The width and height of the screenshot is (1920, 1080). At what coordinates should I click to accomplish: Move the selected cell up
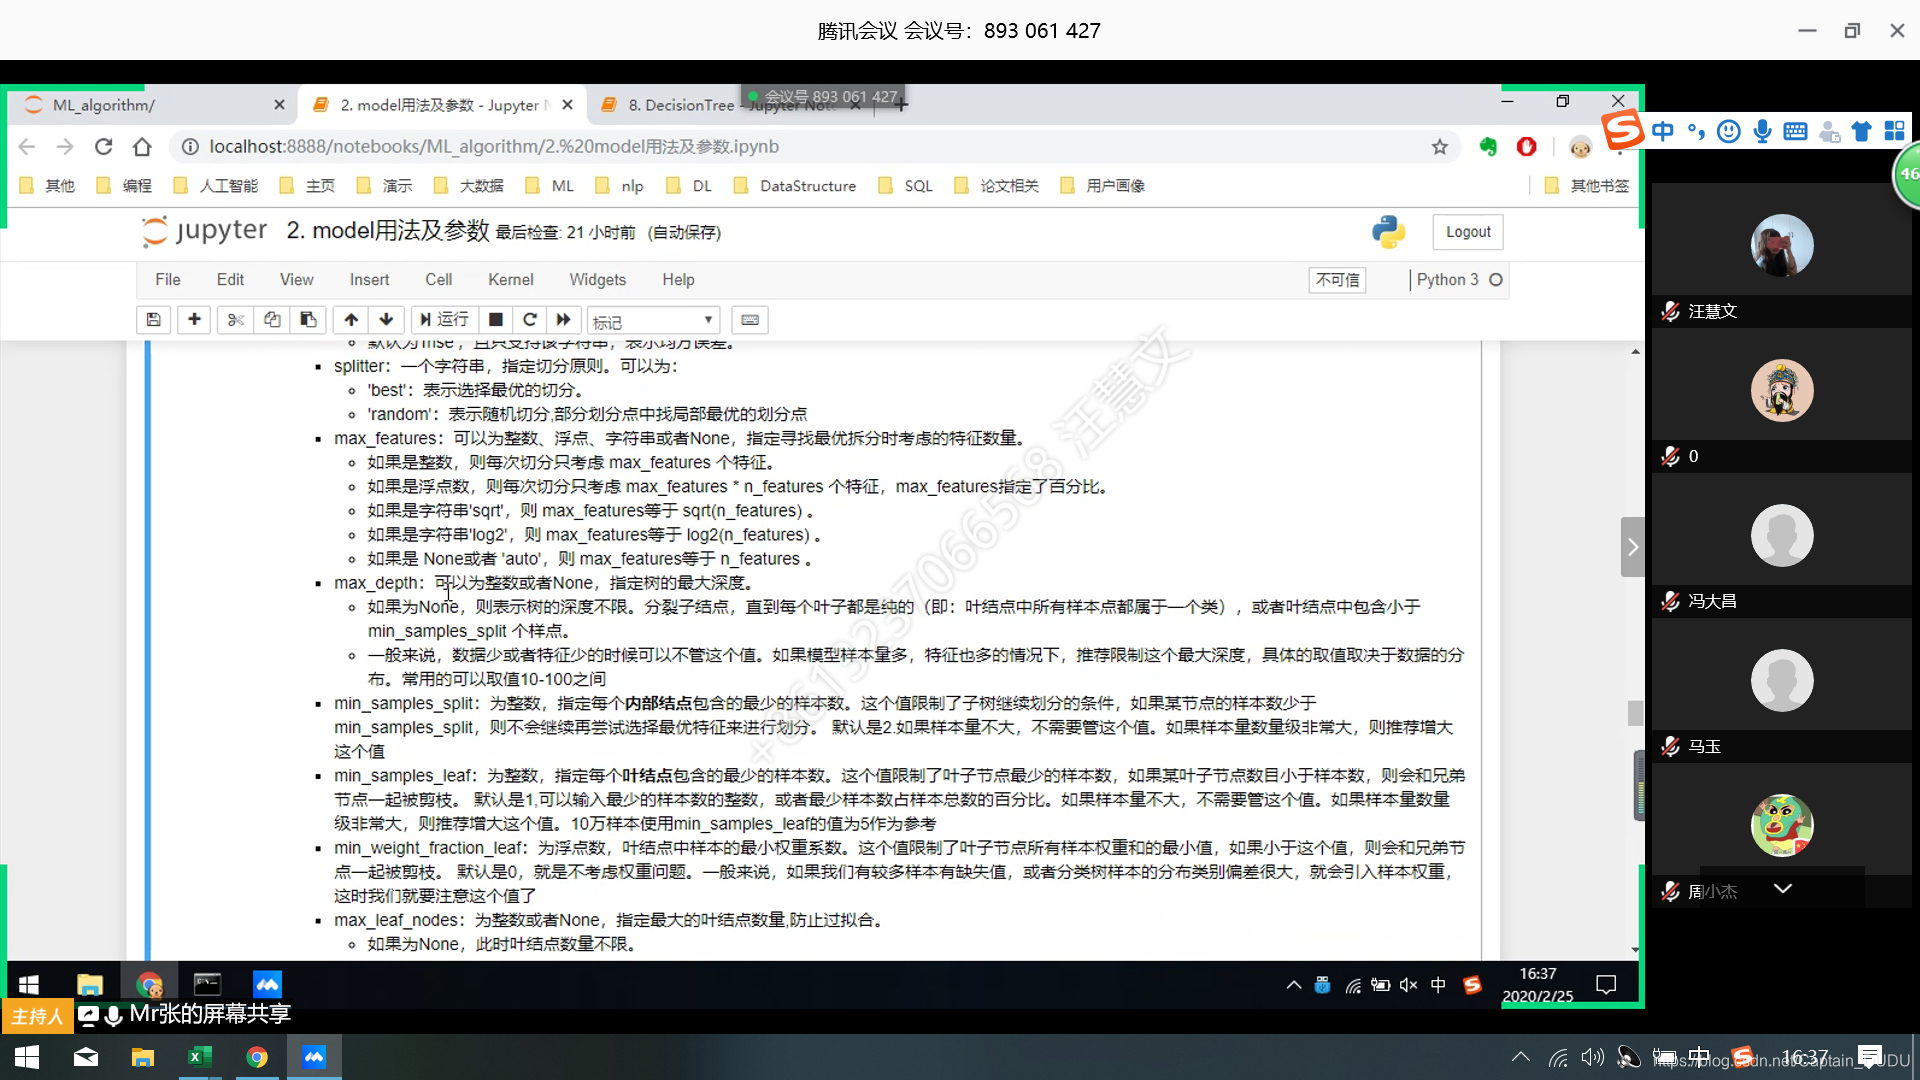(351, 320)
